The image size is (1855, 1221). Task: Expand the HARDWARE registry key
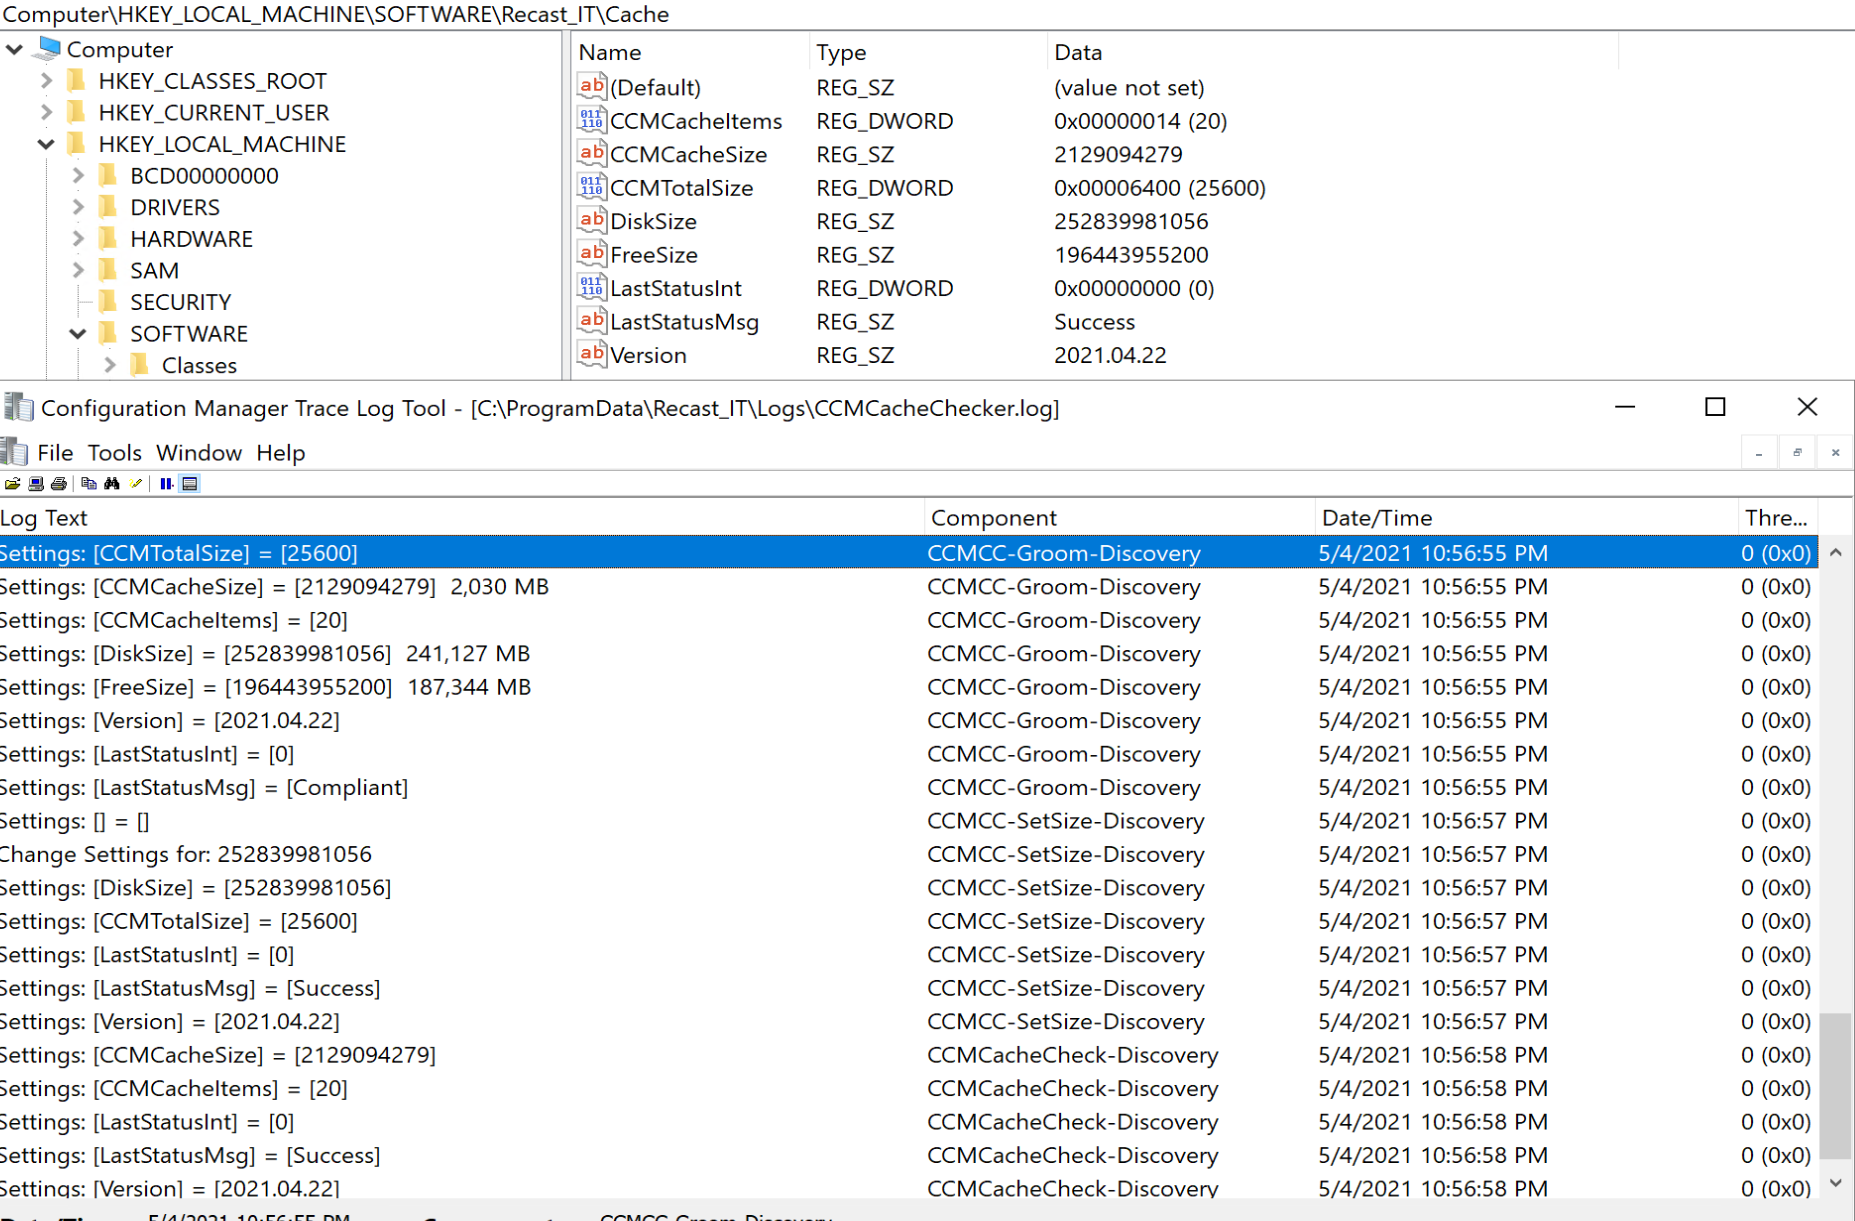tap(78, 239)
